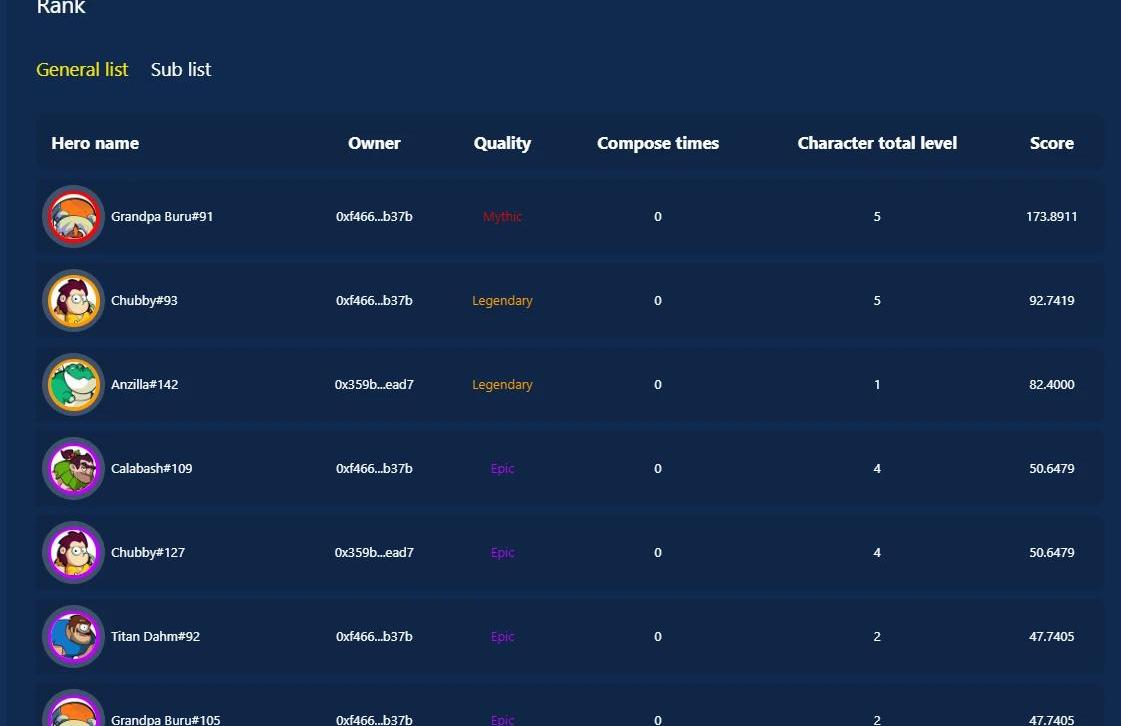This screenshot has width=1121, height=726.
Task: Select owner address of Chubby#127 row
Action: (x=374, y=553)
